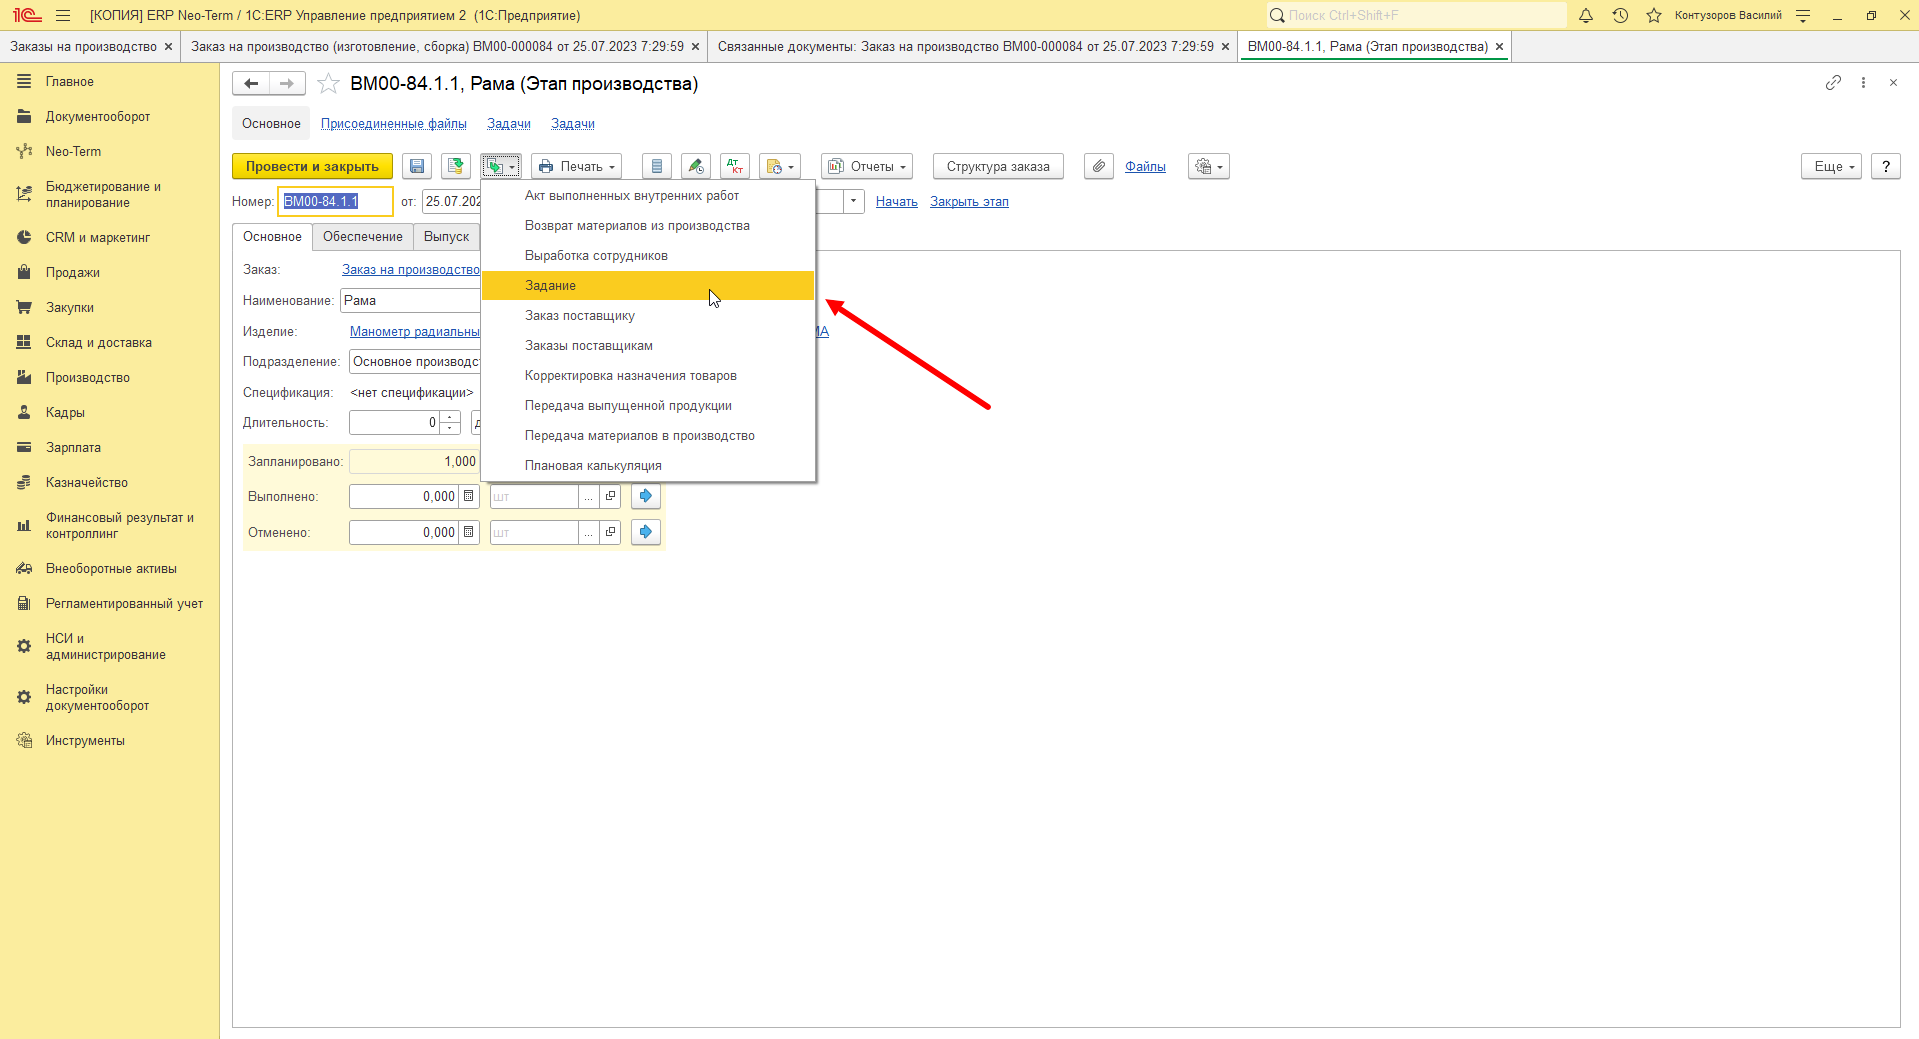This screenshot has height=1039, width=1919.
Task: Choose Плановая калькуляция menu item
Action: [648, 466]
